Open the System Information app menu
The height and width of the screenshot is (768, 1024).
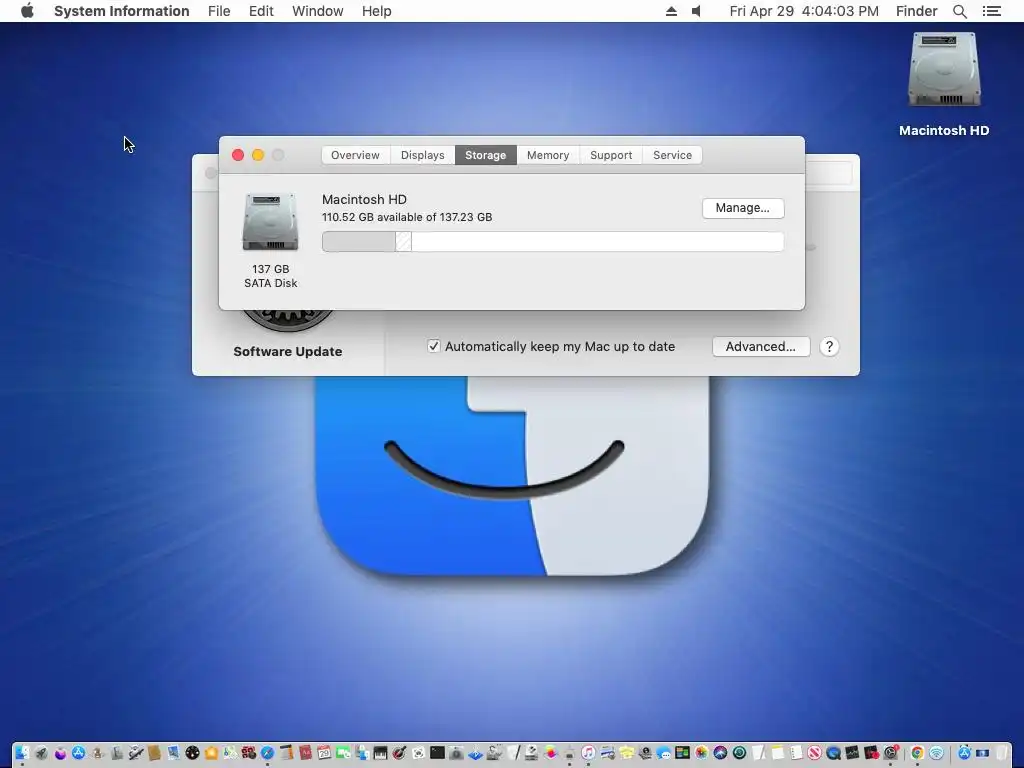pos(121,11)
